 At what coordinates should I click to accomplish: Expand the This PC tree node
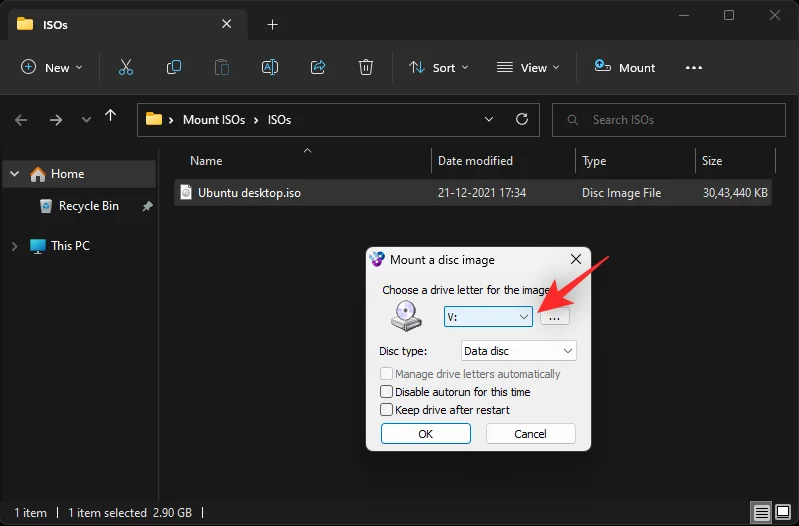pyautogui.click(x=15, y=246)
